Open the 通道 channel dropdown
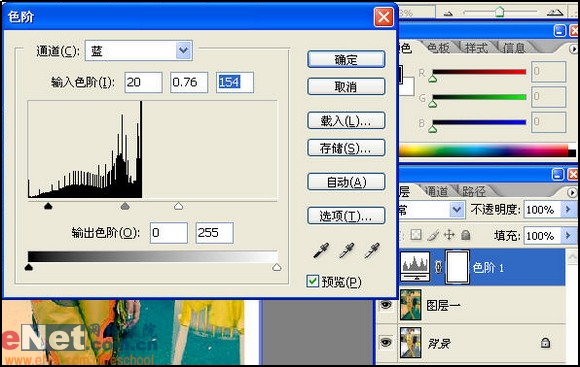 point(184,50)
